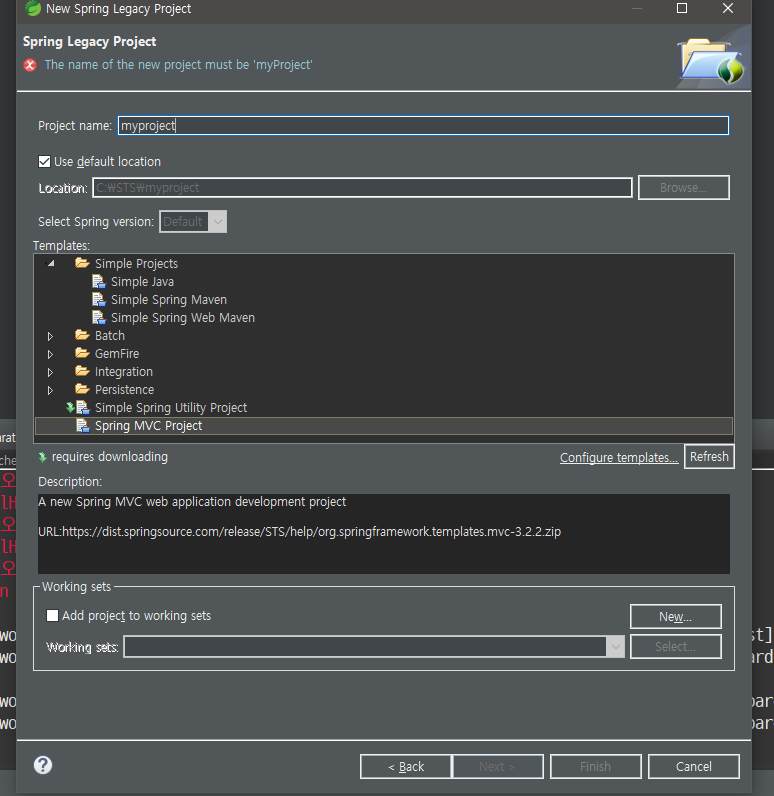
Task: Select Simple Java template
Action: click(x=142, y=282)
